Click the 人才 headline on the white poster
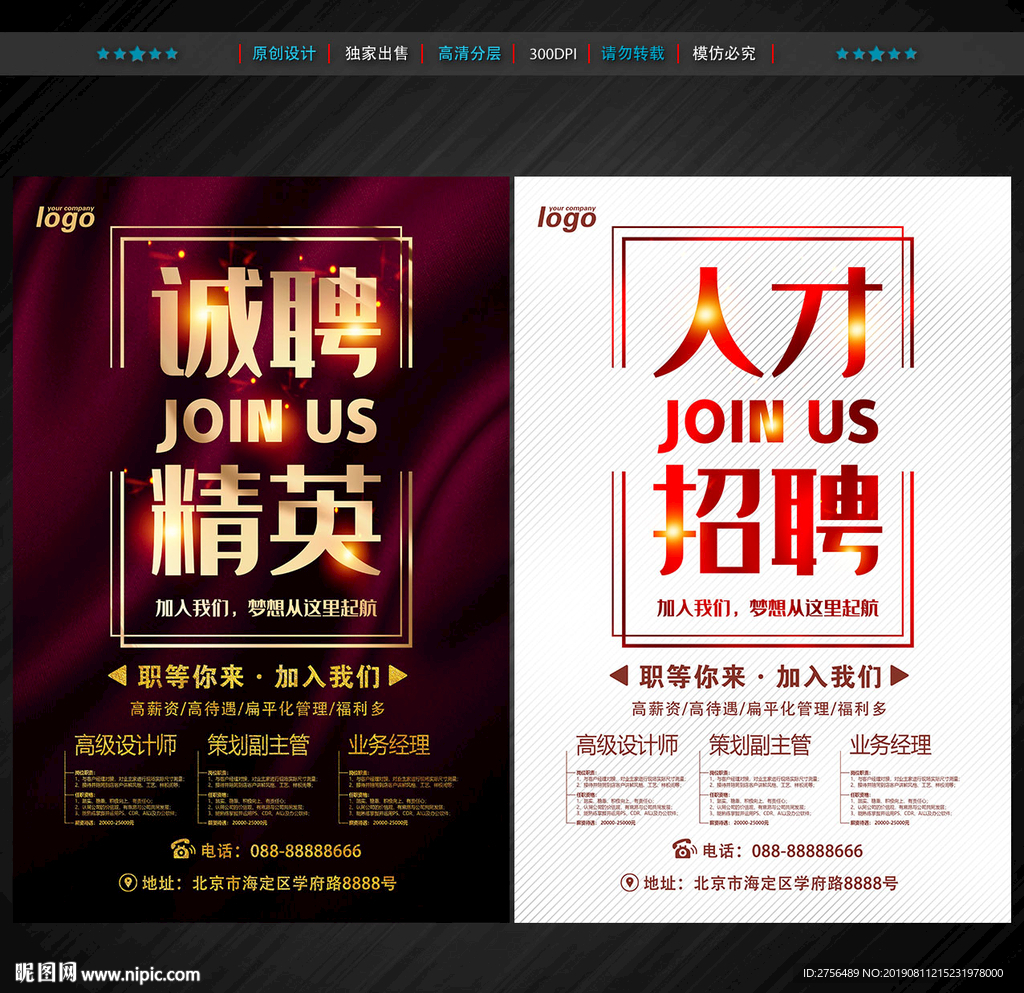 point(768,322)
